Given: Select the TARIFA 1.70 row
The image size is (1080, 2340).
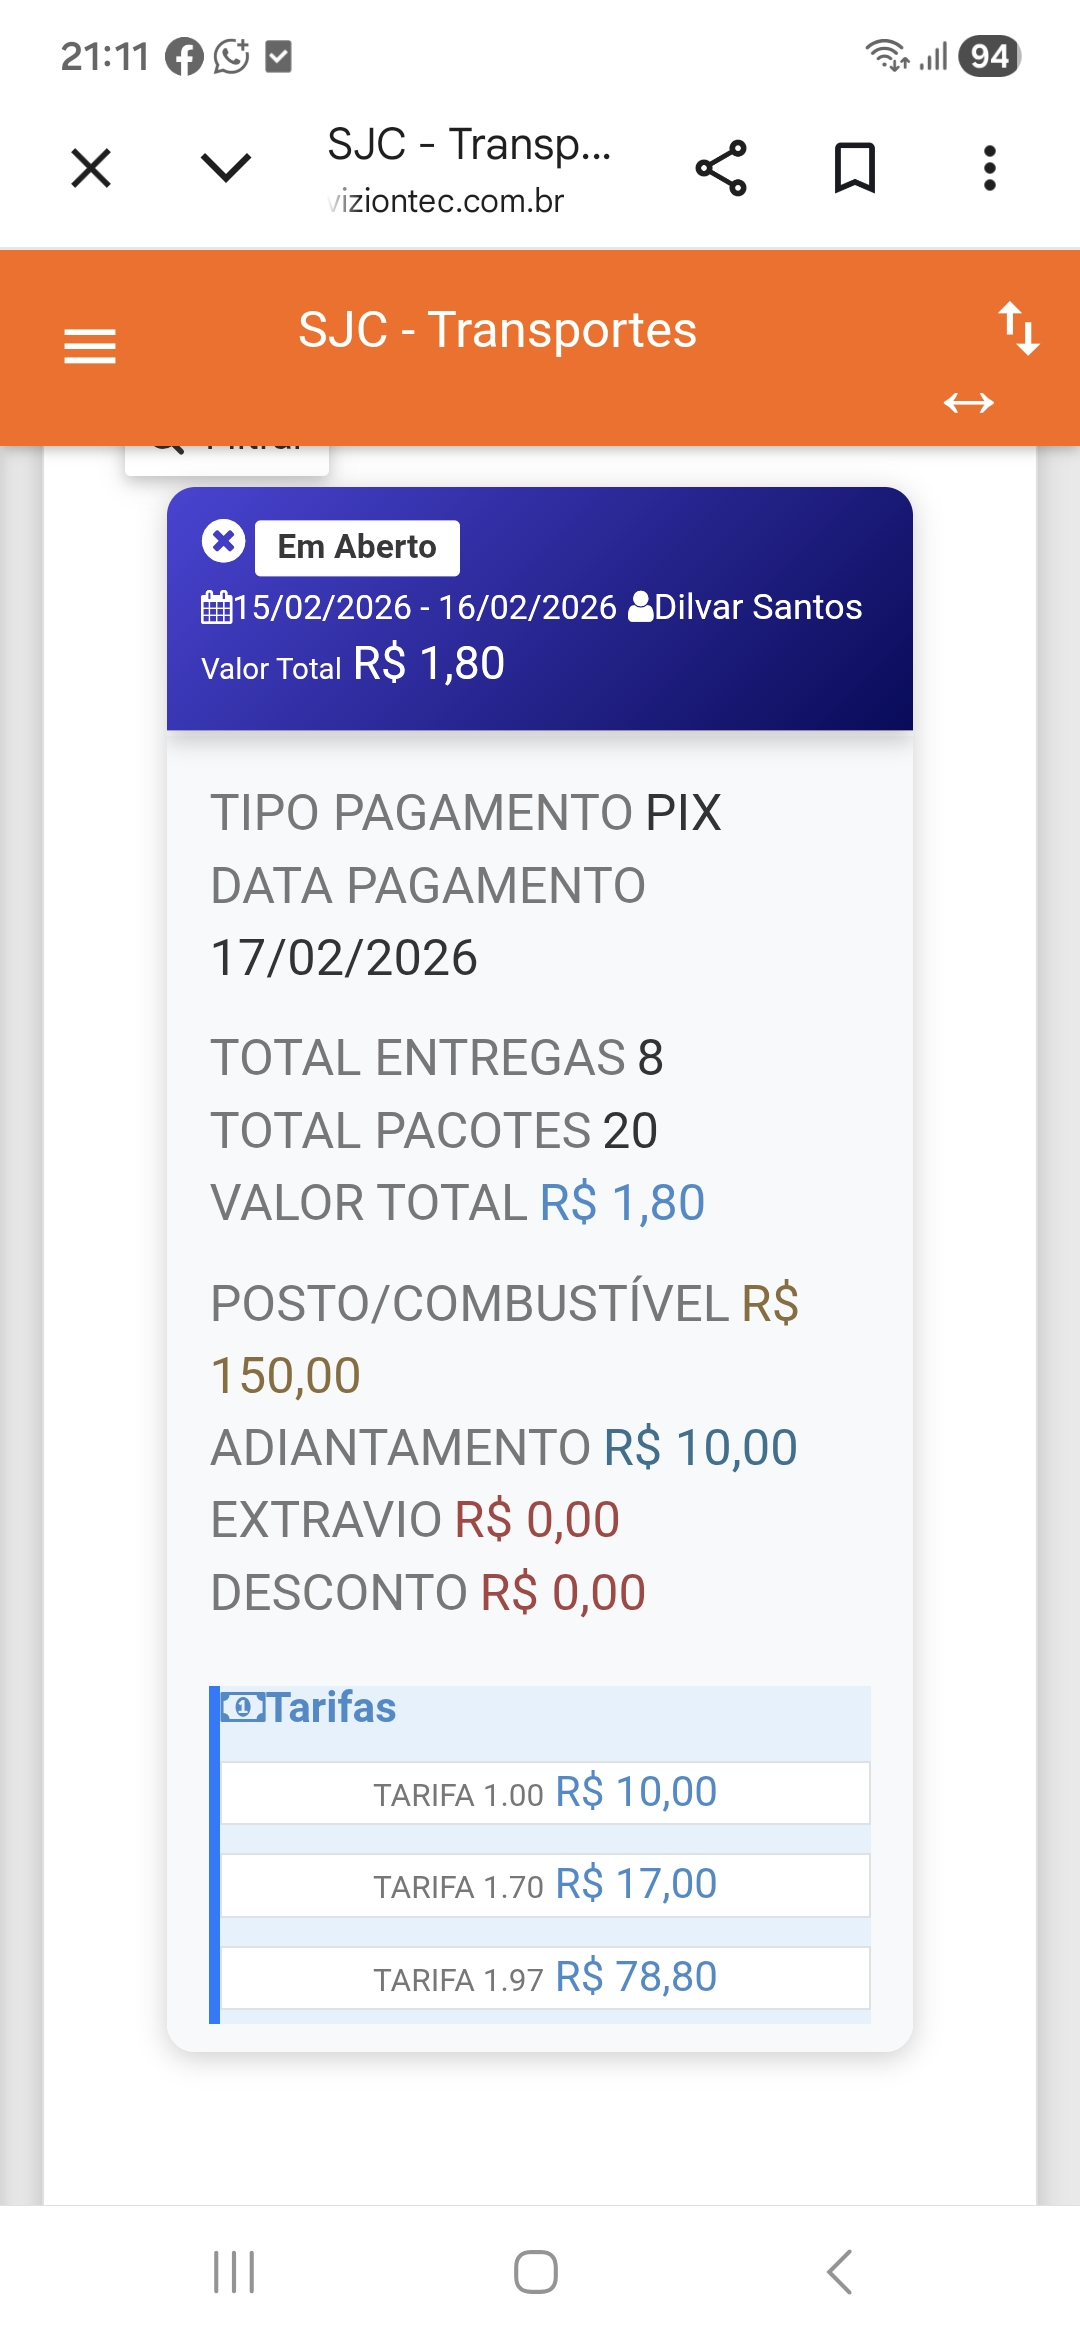Looking at the screenshot, I should coord(545,1885).
